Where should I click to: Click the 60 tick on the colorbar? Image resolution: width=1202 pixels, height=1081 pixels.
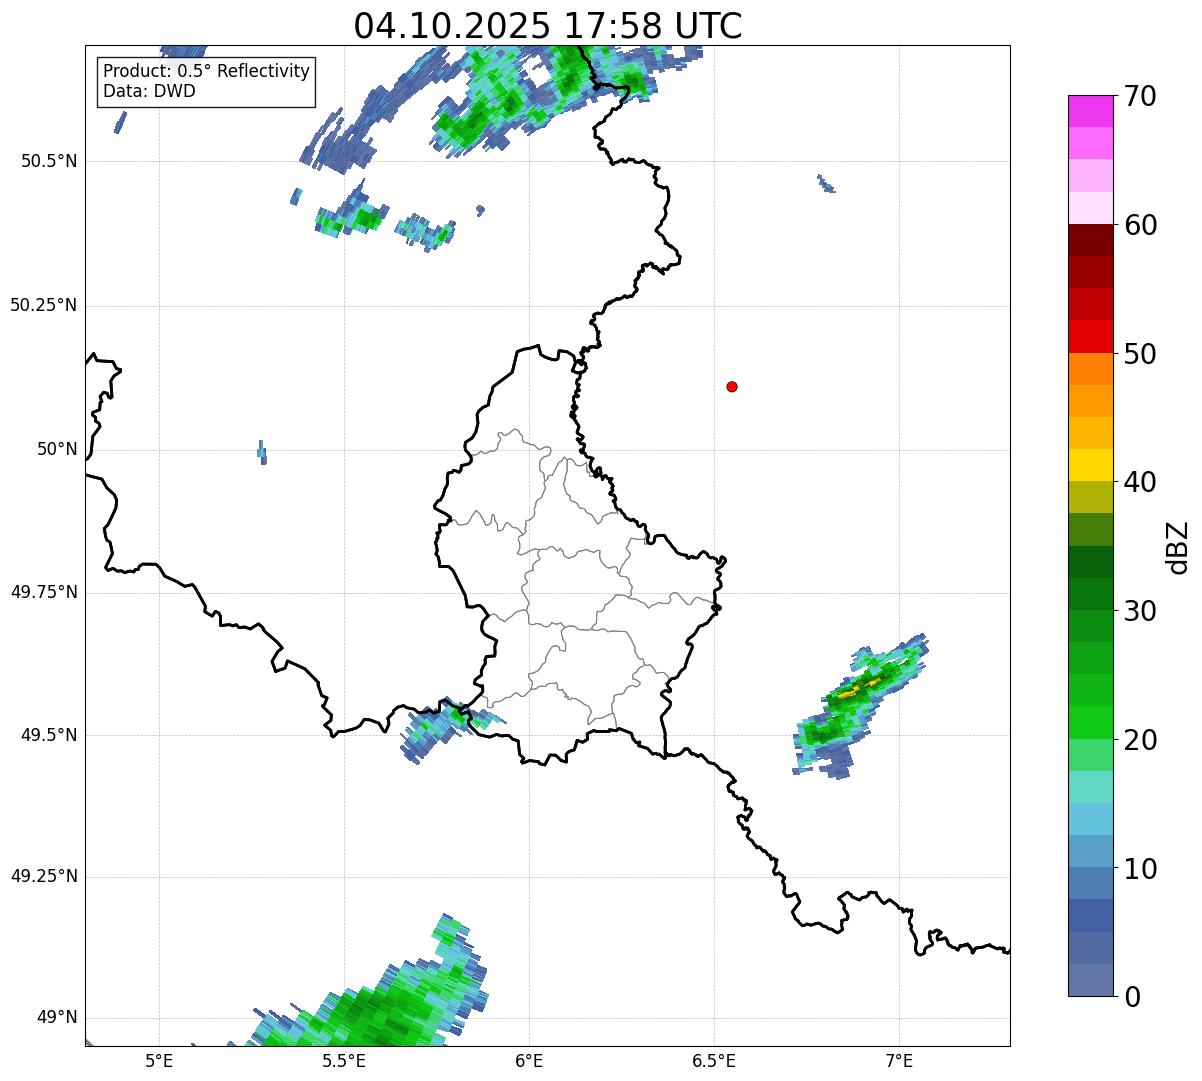click(1140, 225)
